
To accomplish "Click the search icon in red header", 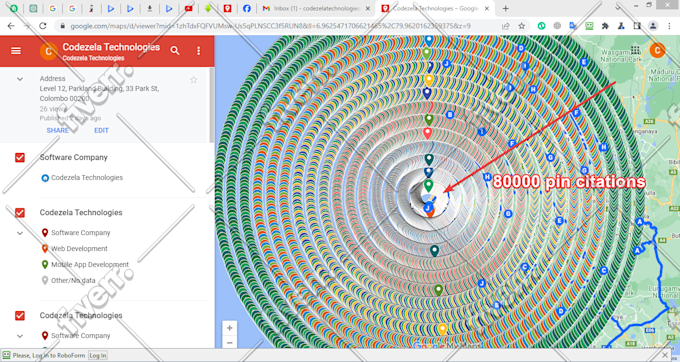I will (x=175, y=51).
